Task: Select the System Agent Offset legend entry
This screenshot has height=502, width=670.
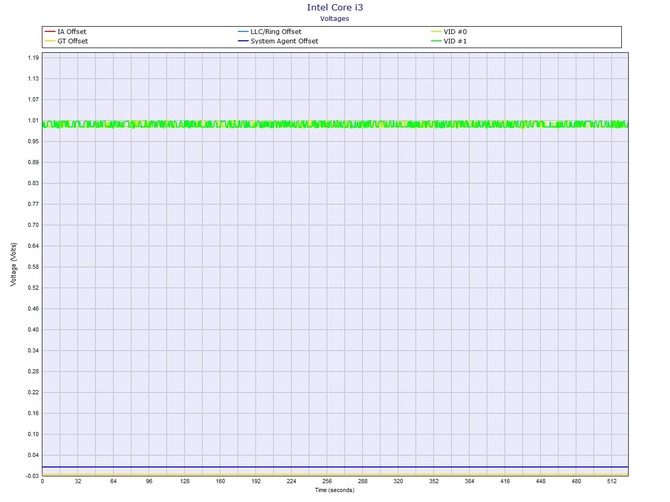Action: (x=278, y=41)
